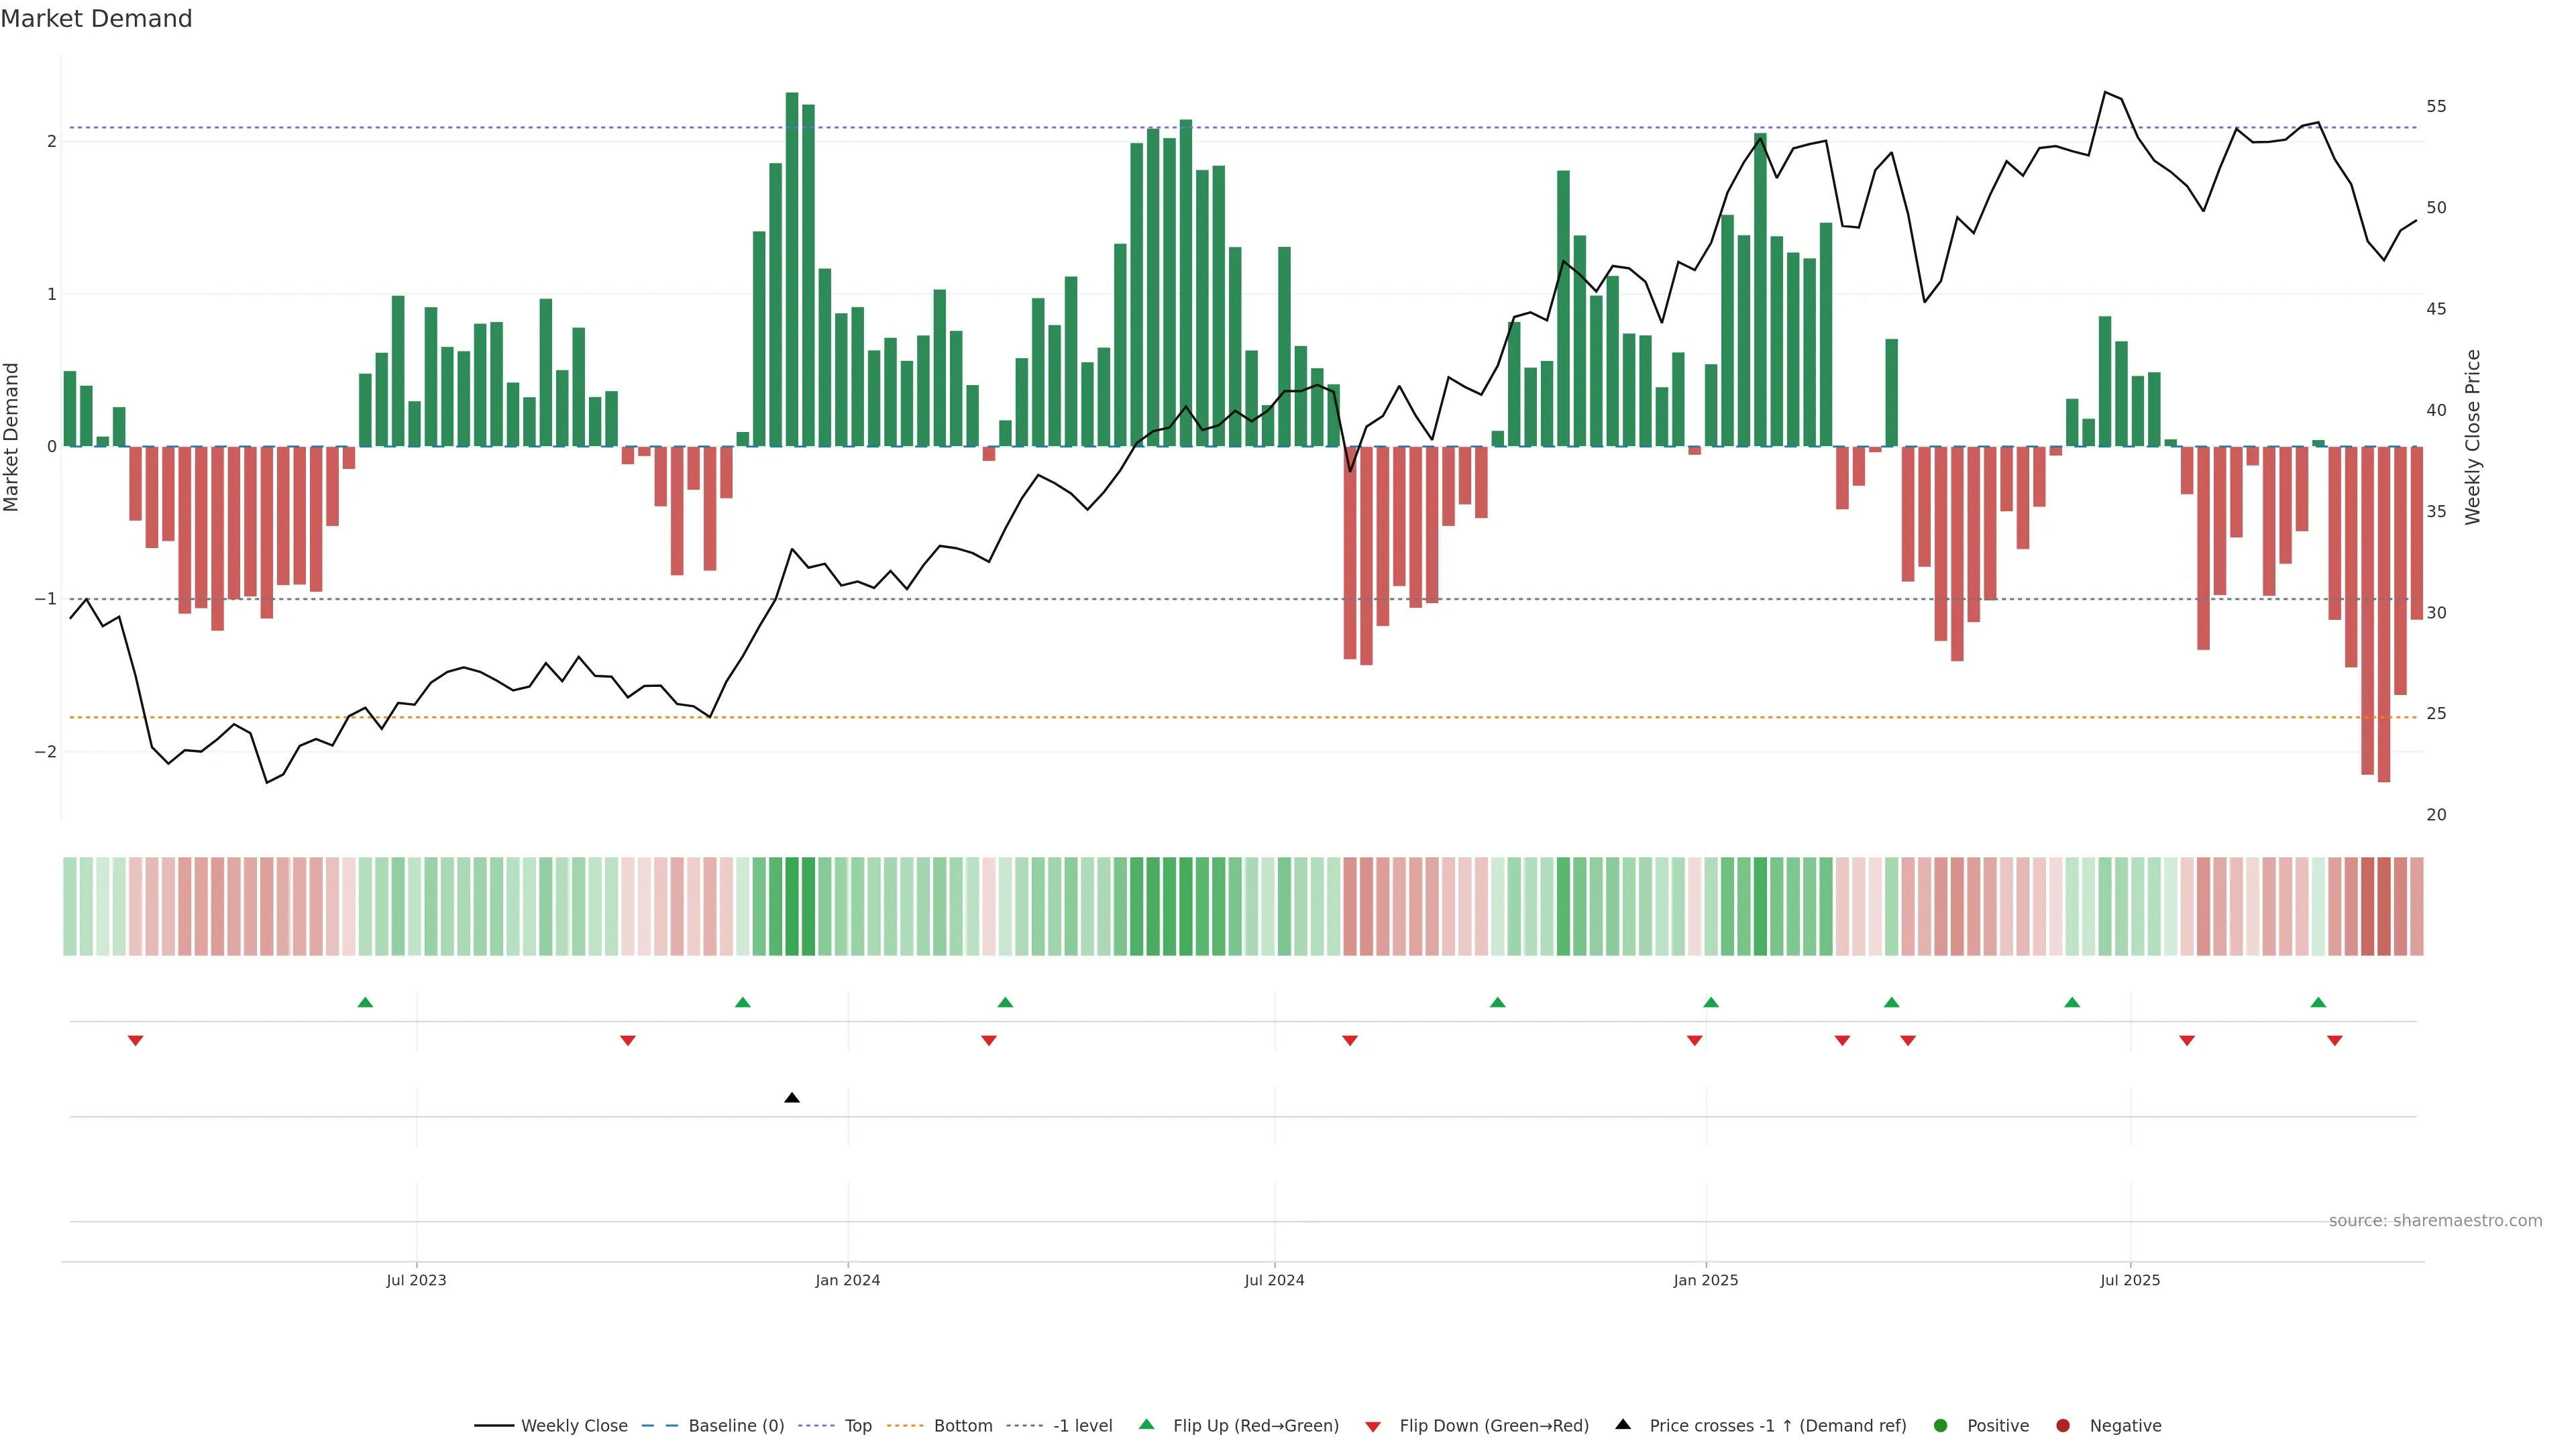2576x1449 pixels.
Task: Click the Jan 2024 x-axis label
Action: pos(847,1280)
